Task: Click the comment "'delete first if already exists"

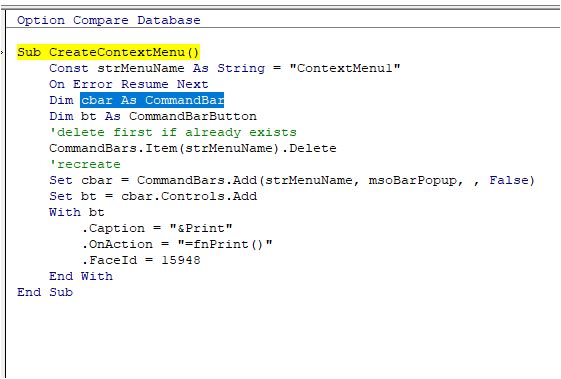Action: tap(173, 132)
